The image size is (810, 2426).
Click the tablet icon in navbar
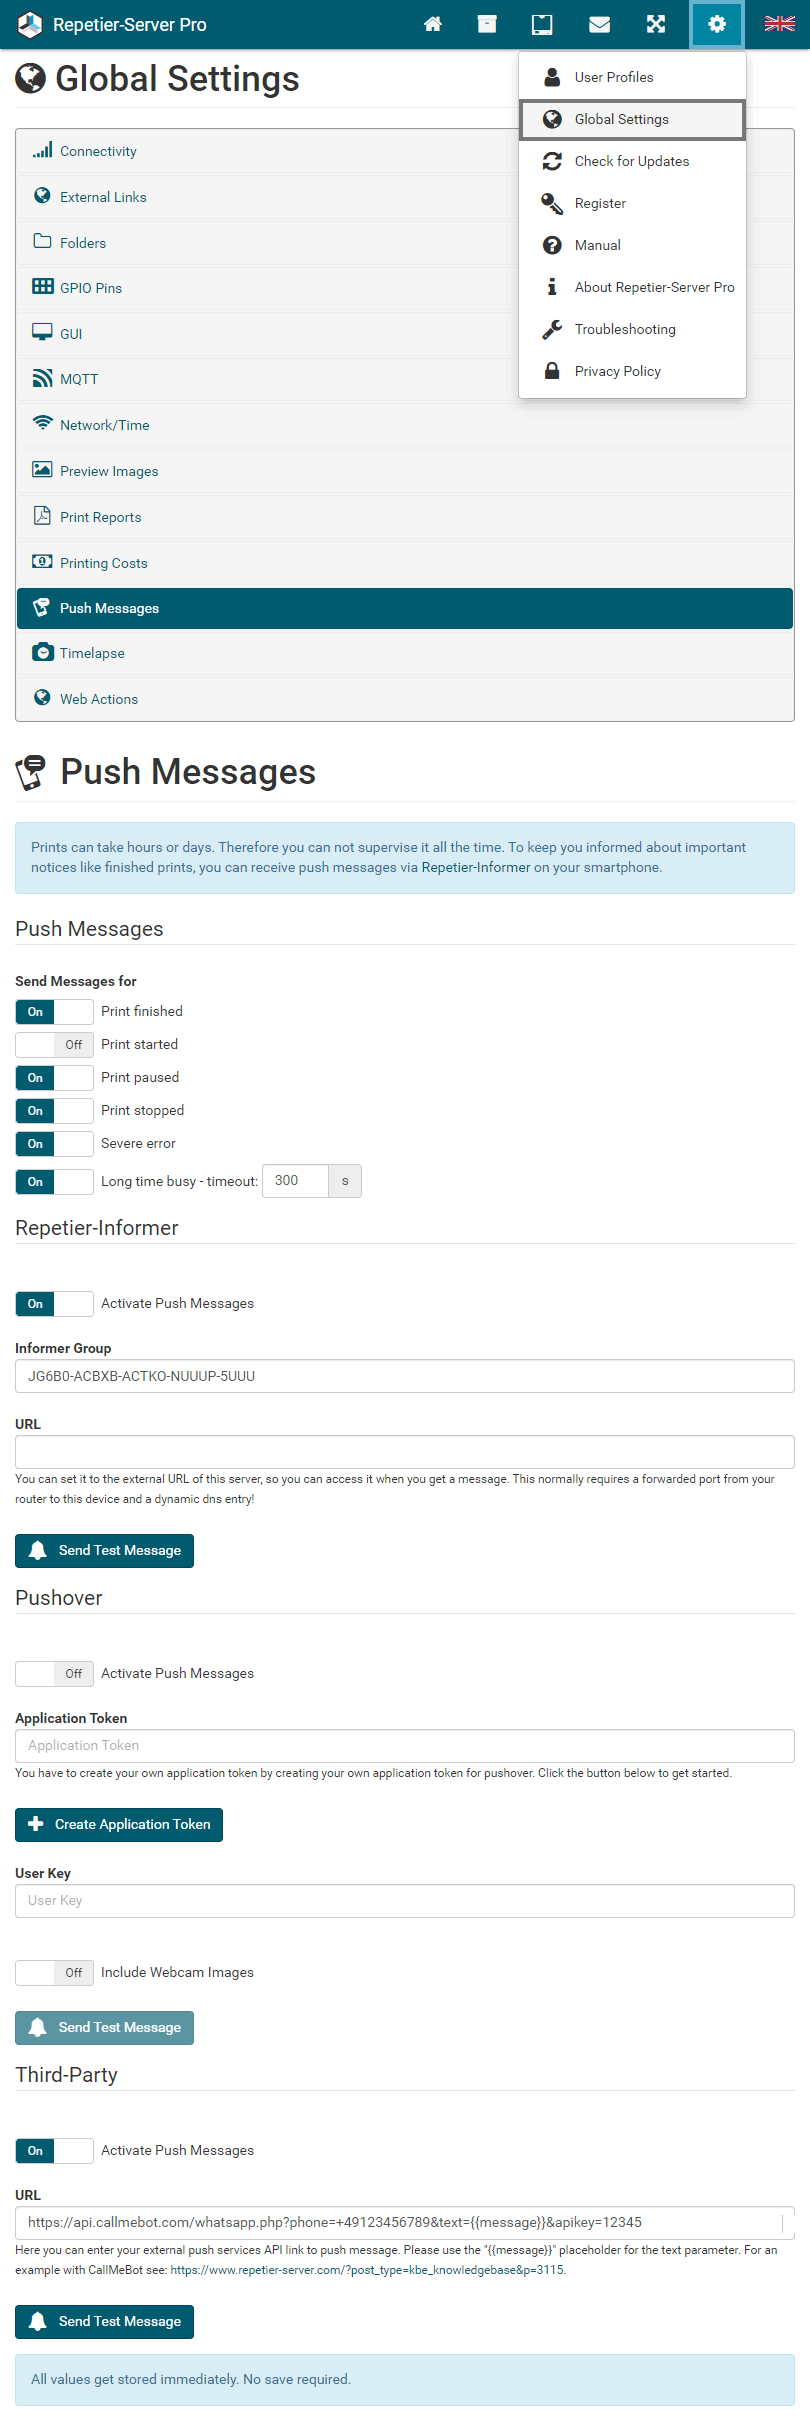[542, 24]
